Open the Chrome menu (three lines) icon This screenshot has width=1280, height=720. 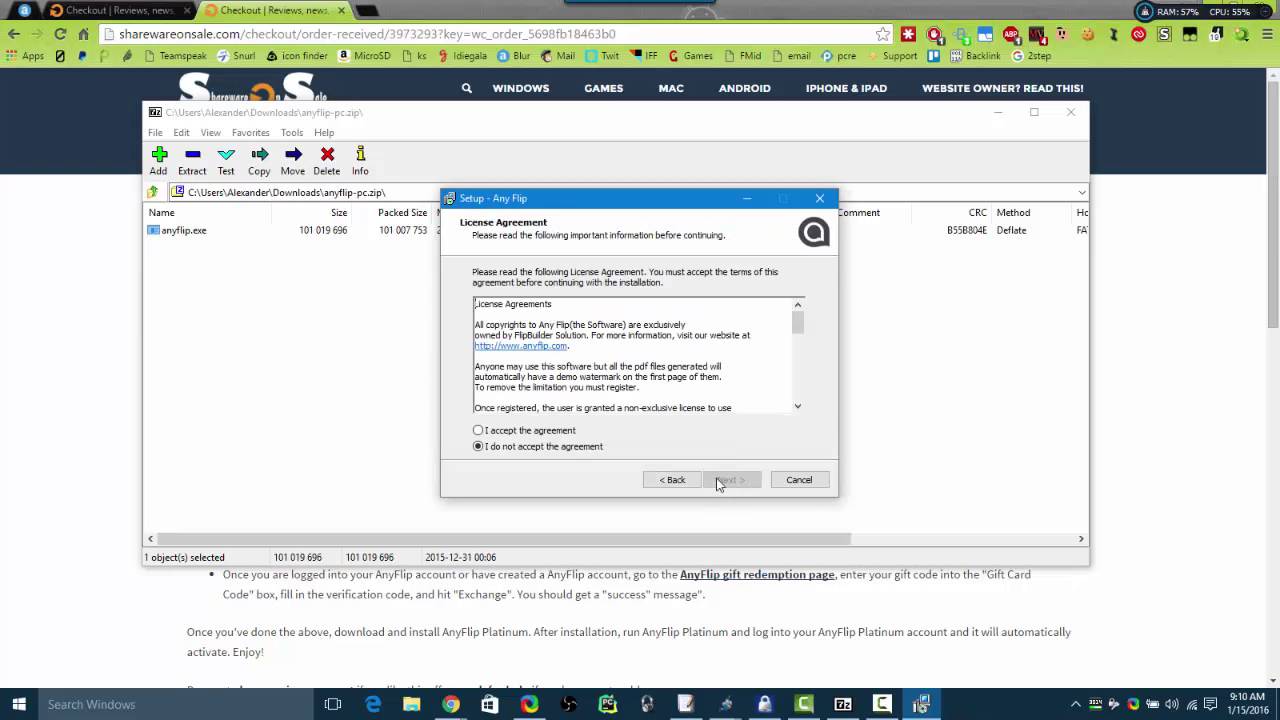tap(1266, 34)
